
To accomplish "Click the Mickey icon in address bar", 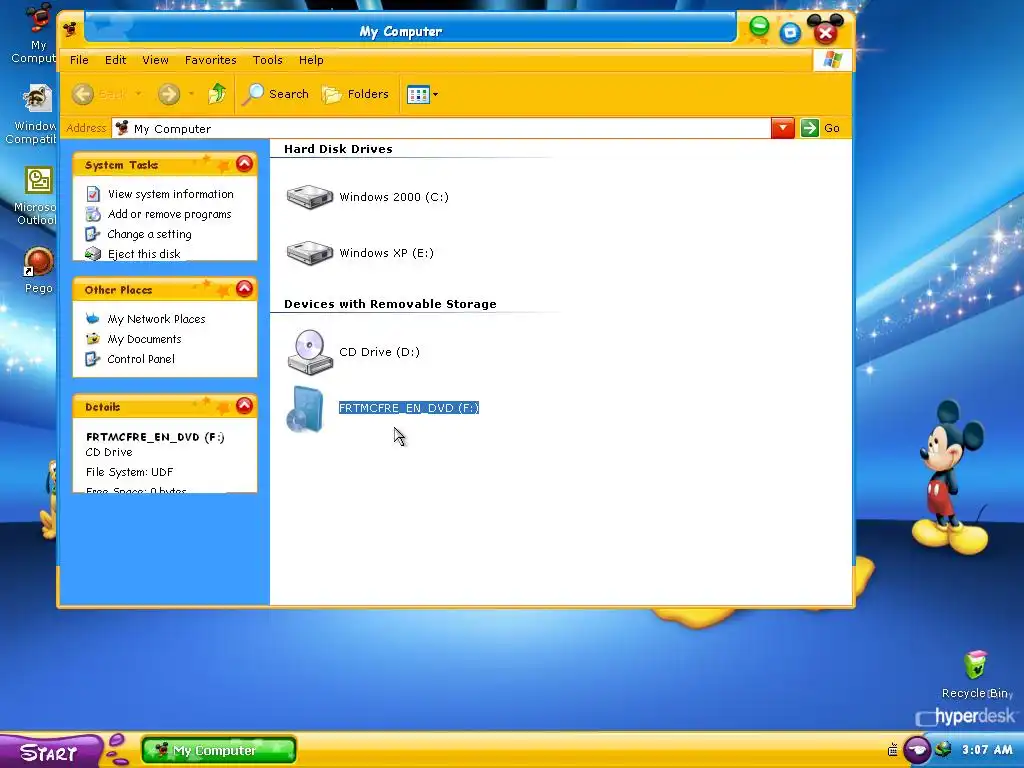I will pos(122,128).
